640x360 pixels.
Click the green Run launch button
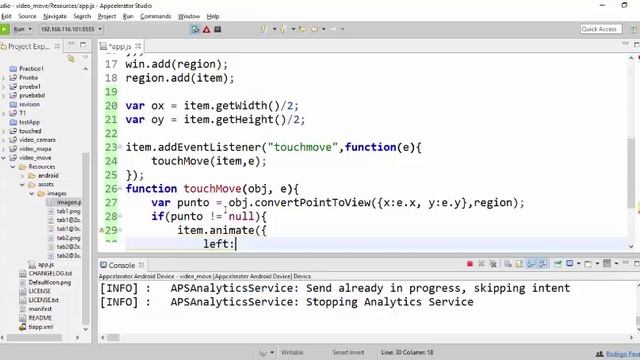click(4, 29)
